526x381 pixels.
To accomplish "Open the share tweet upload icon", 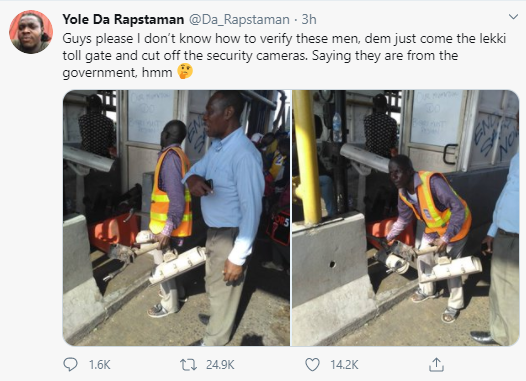I will coord(436,365).
